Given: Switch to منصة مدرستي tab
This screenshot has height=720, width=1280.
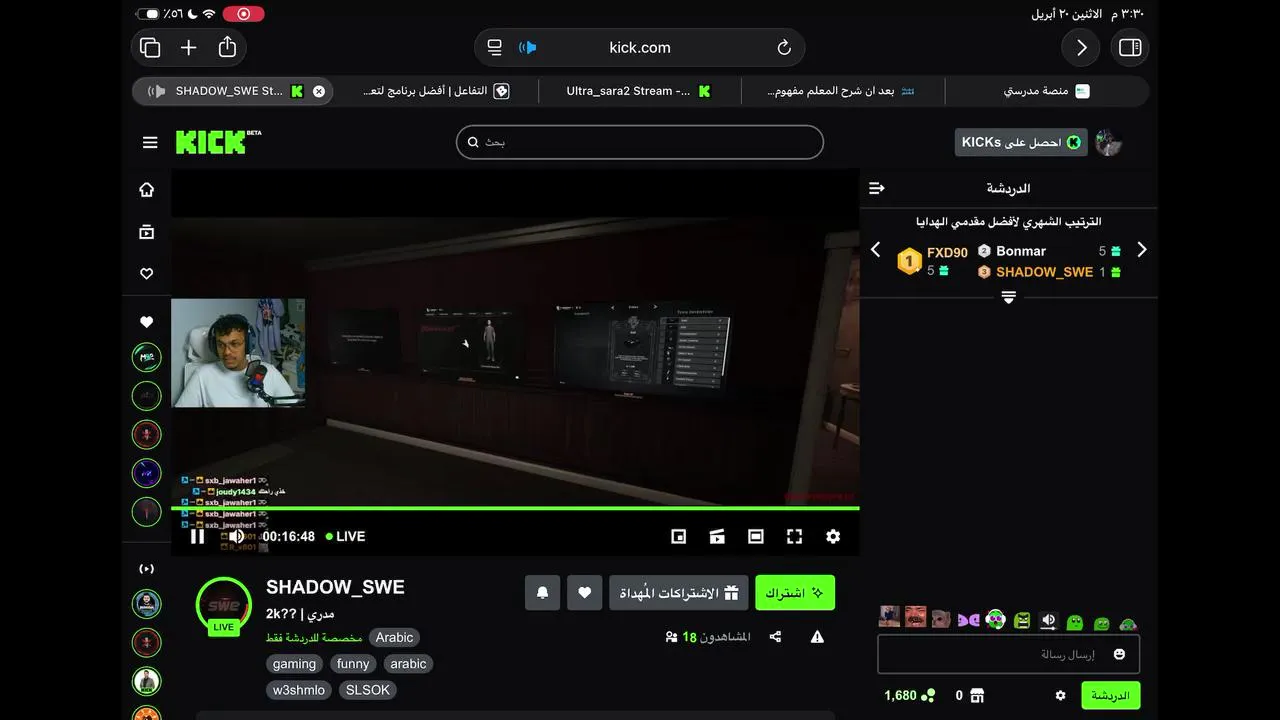Looking at the screenshot, I should coord(1046,91).
